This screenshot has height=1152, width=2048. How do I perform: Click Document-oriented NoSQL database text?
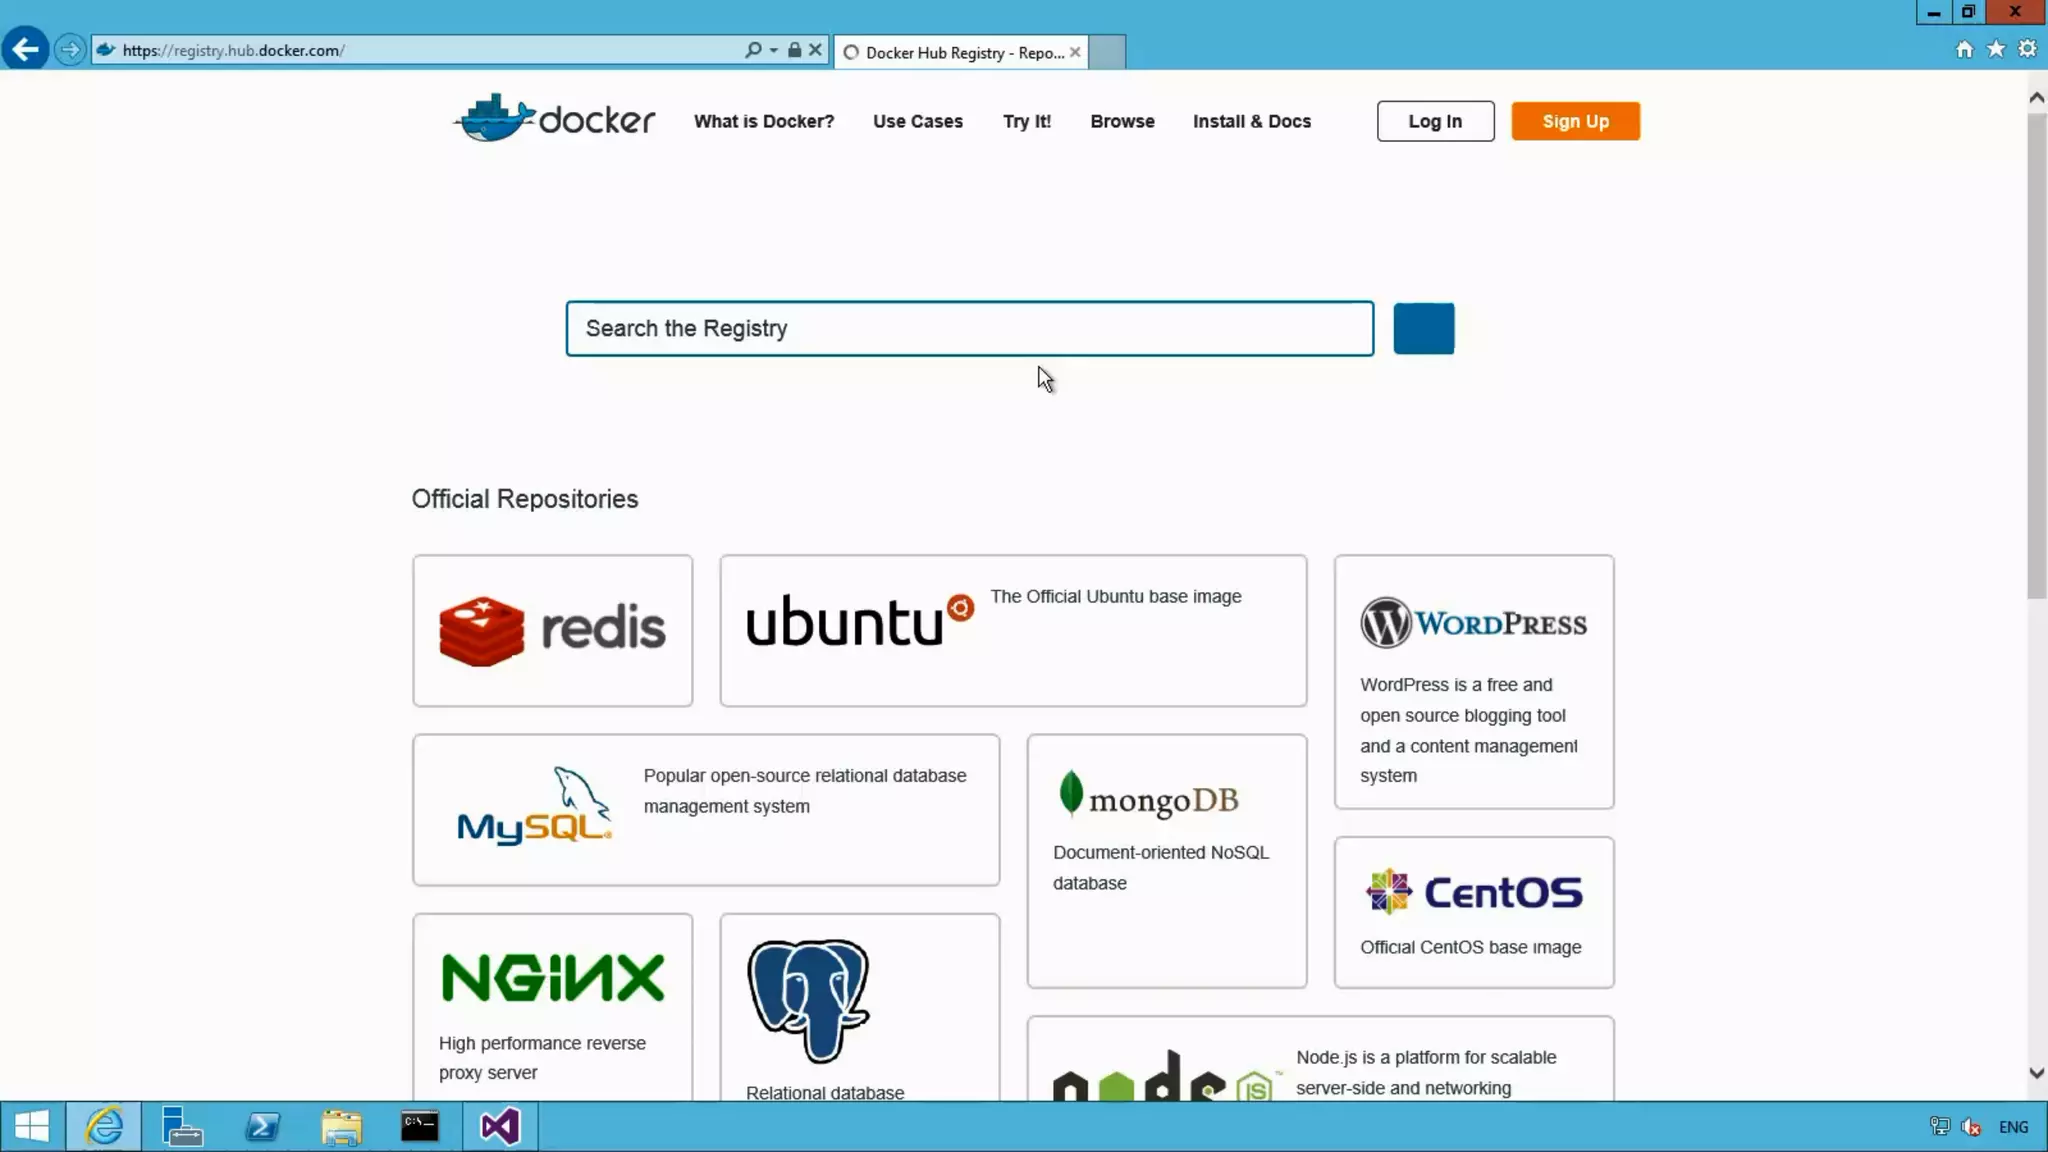coord(1160,867)
